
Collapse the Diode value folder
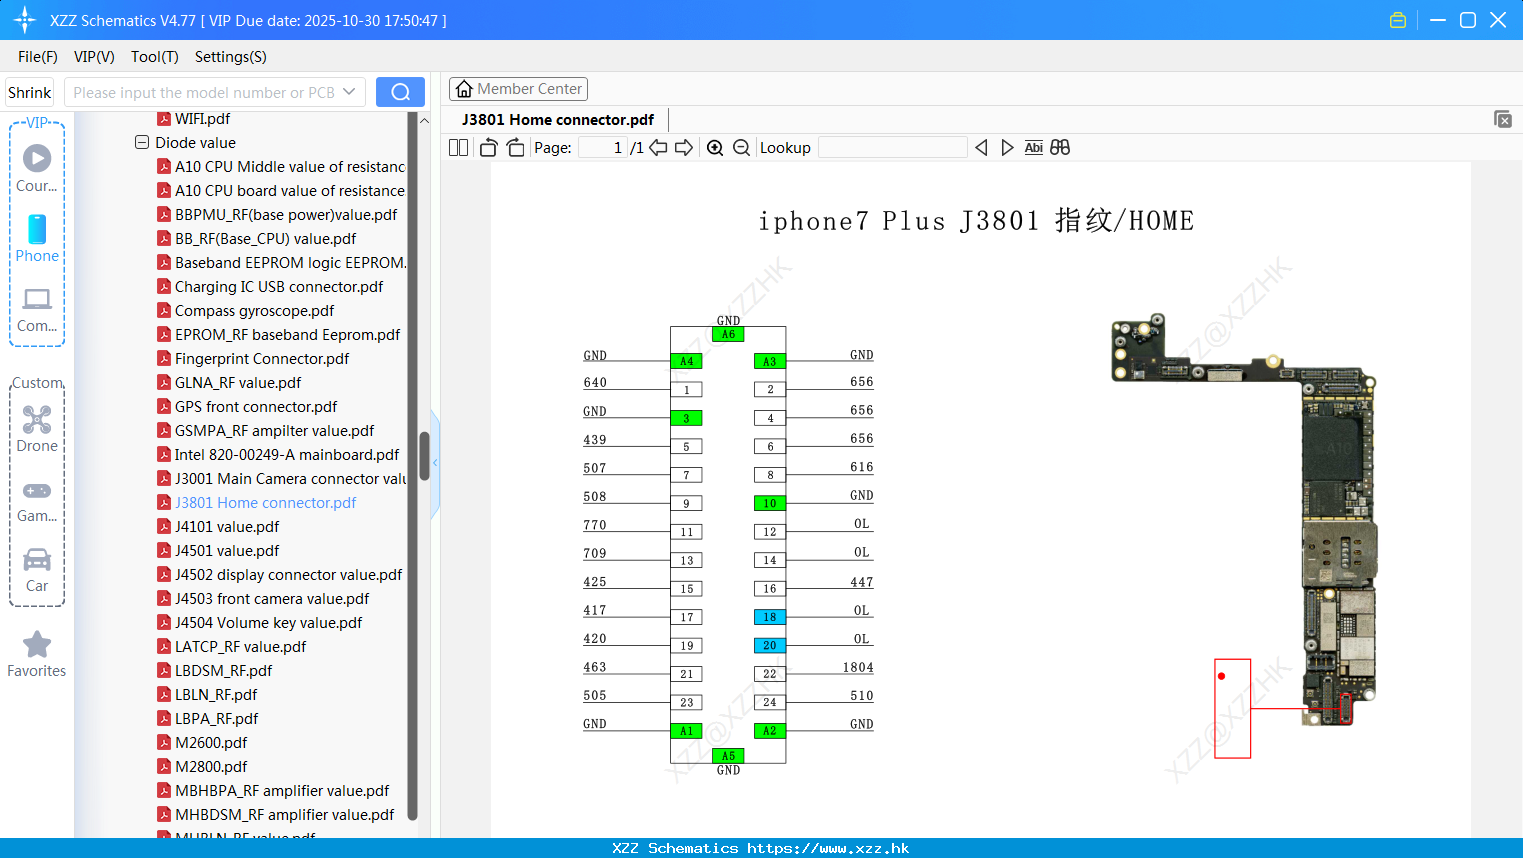pyautogui.click(x=142, y=142)
